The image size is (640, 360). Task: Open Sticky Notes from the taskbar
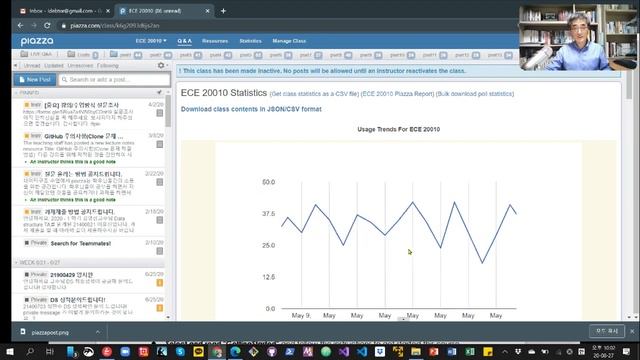[x=488, y=351]
